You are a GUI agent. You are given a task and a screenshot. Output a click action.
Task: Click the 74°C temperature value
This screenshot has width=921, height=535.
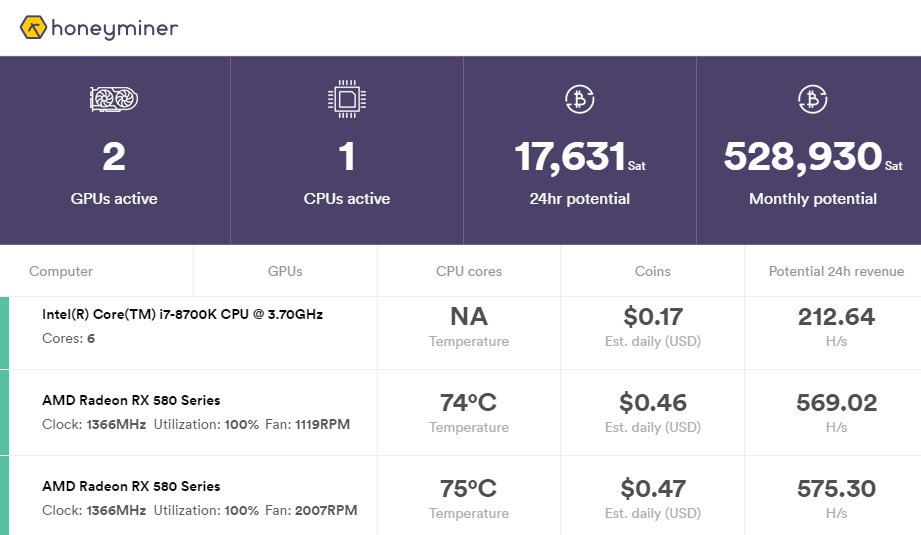click(469, 403)
